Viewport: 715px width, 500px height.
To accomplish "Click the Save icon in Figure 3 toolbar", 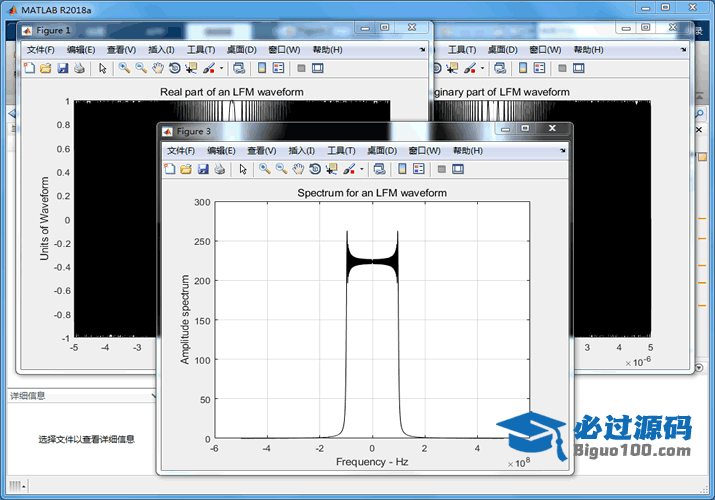I will pyautogui.click(x=203, y=169).
